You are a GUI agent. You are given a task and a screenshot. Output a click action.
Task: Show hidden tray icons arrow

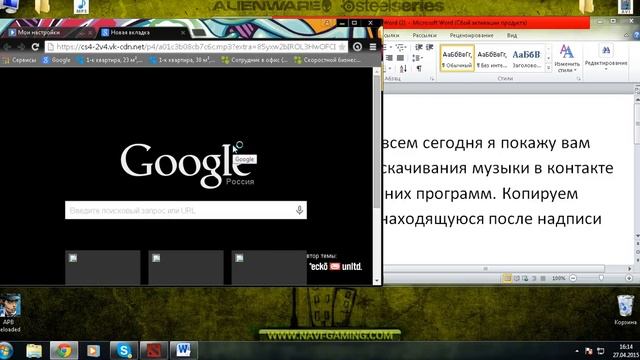[577, 351]
